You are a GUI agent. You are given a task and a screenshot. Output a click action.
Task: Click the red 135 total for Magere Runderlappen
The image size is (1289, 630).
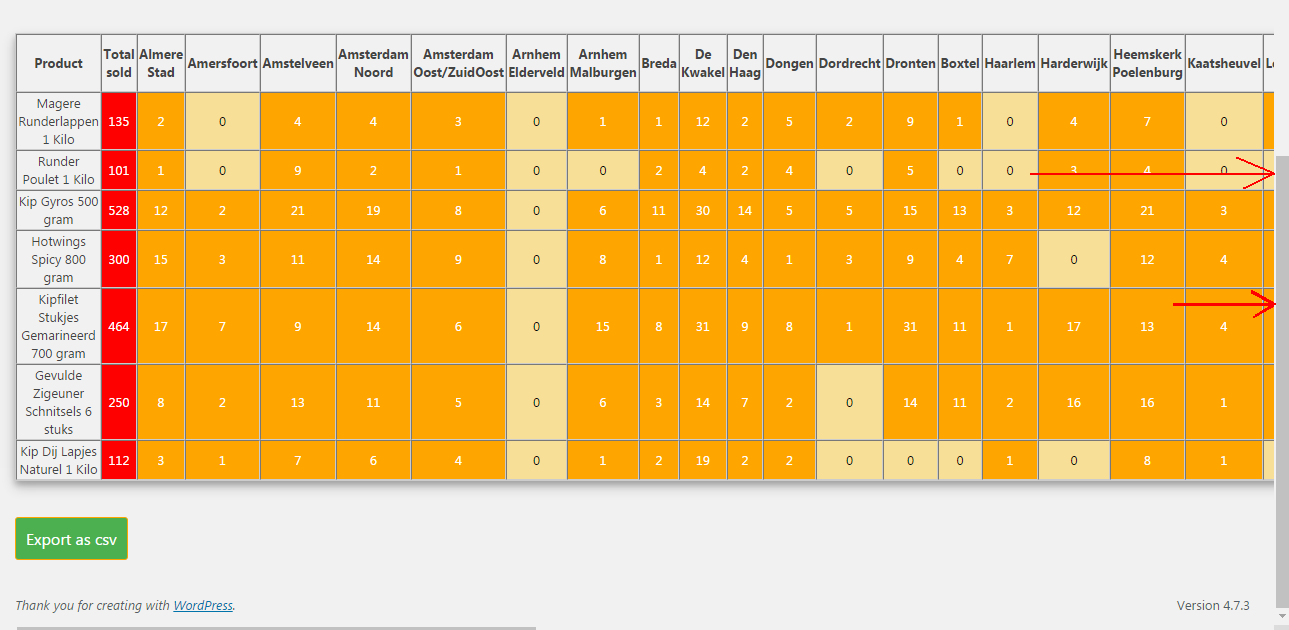pyautogui.click(x=118, y=121)
